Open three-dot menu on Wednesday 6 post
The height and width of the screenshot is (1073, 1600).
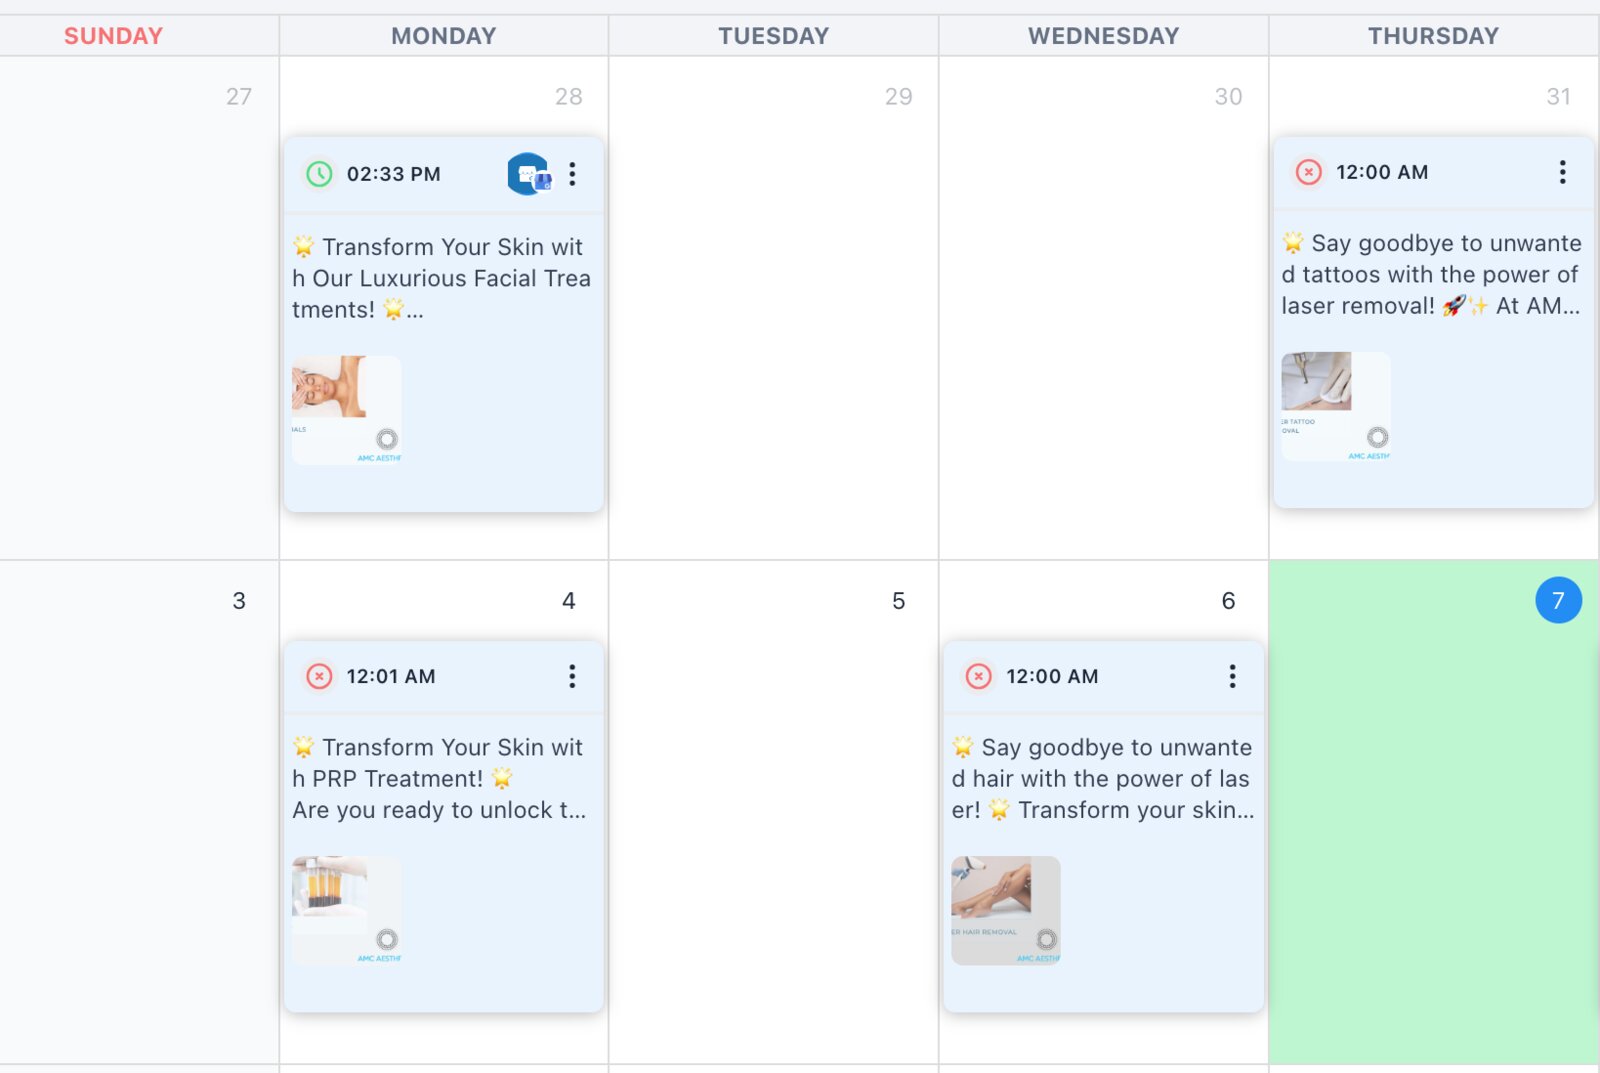(1232, 676)
